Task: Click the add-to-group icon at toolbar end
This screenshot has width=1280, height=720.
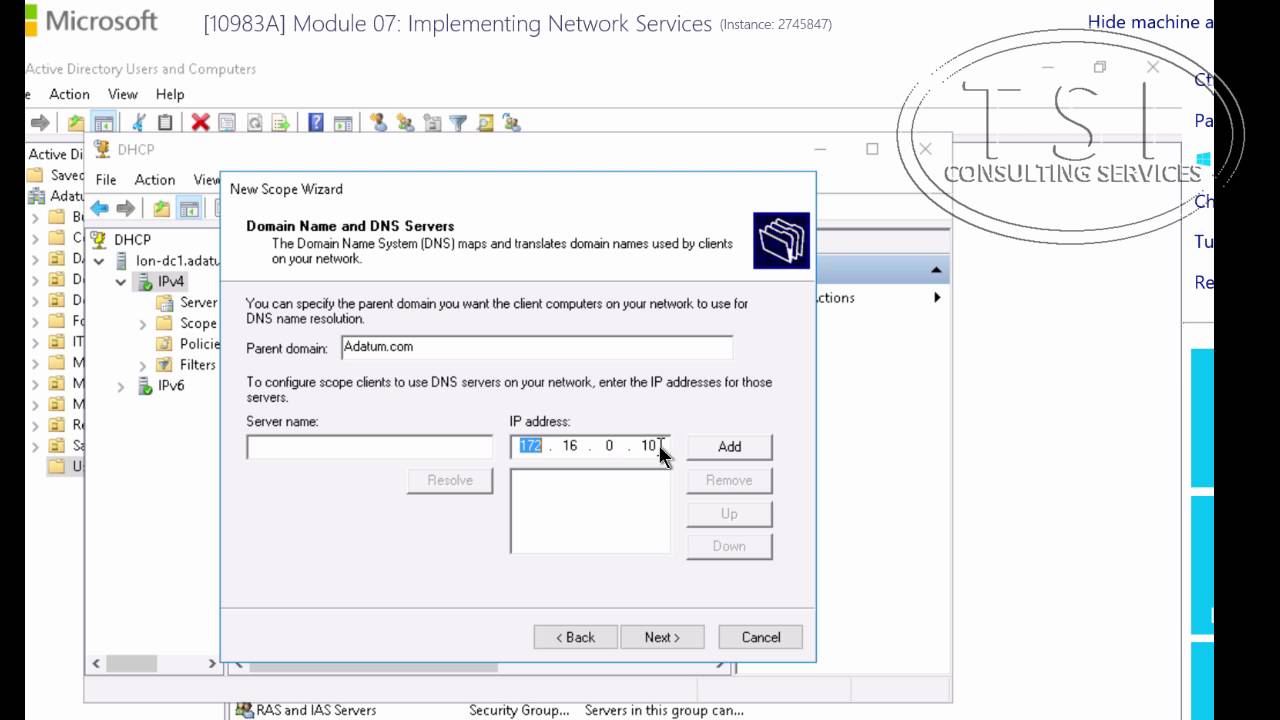Action: [x=512, y=123]
